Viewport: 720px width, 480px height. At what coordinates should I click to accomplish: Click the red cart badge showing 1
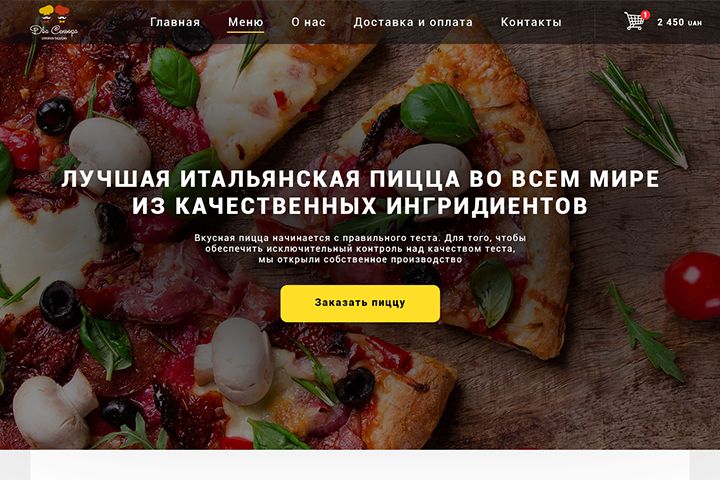pos(645,15)
